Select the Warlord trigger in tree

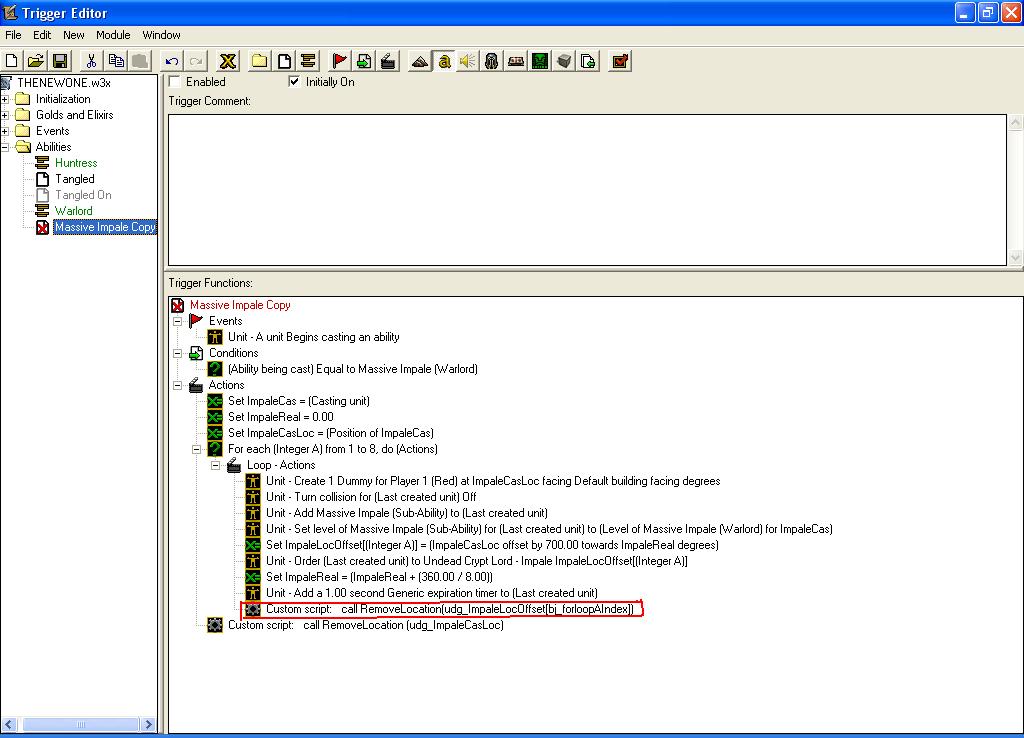(73, 211)
